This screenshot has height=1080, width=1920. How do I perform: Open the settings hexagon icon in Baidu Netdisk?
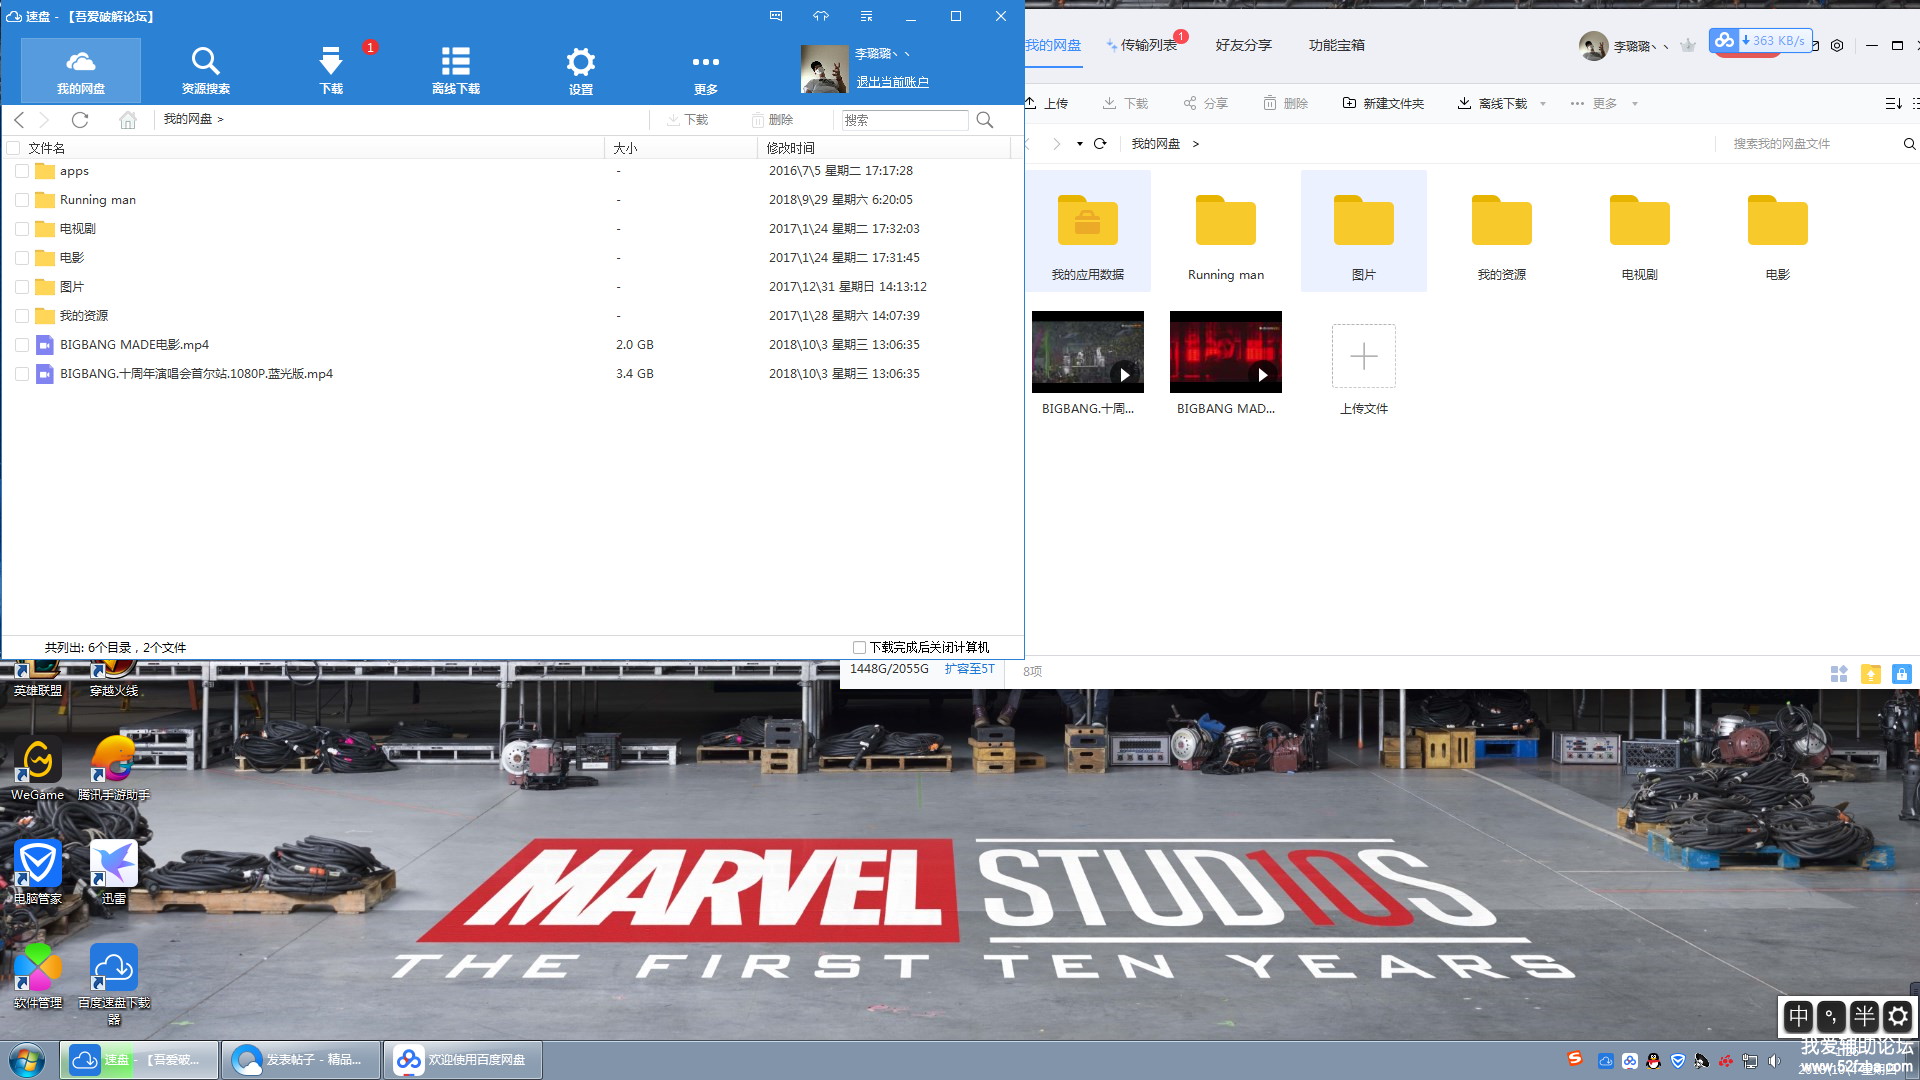(x=1837, y=45)
